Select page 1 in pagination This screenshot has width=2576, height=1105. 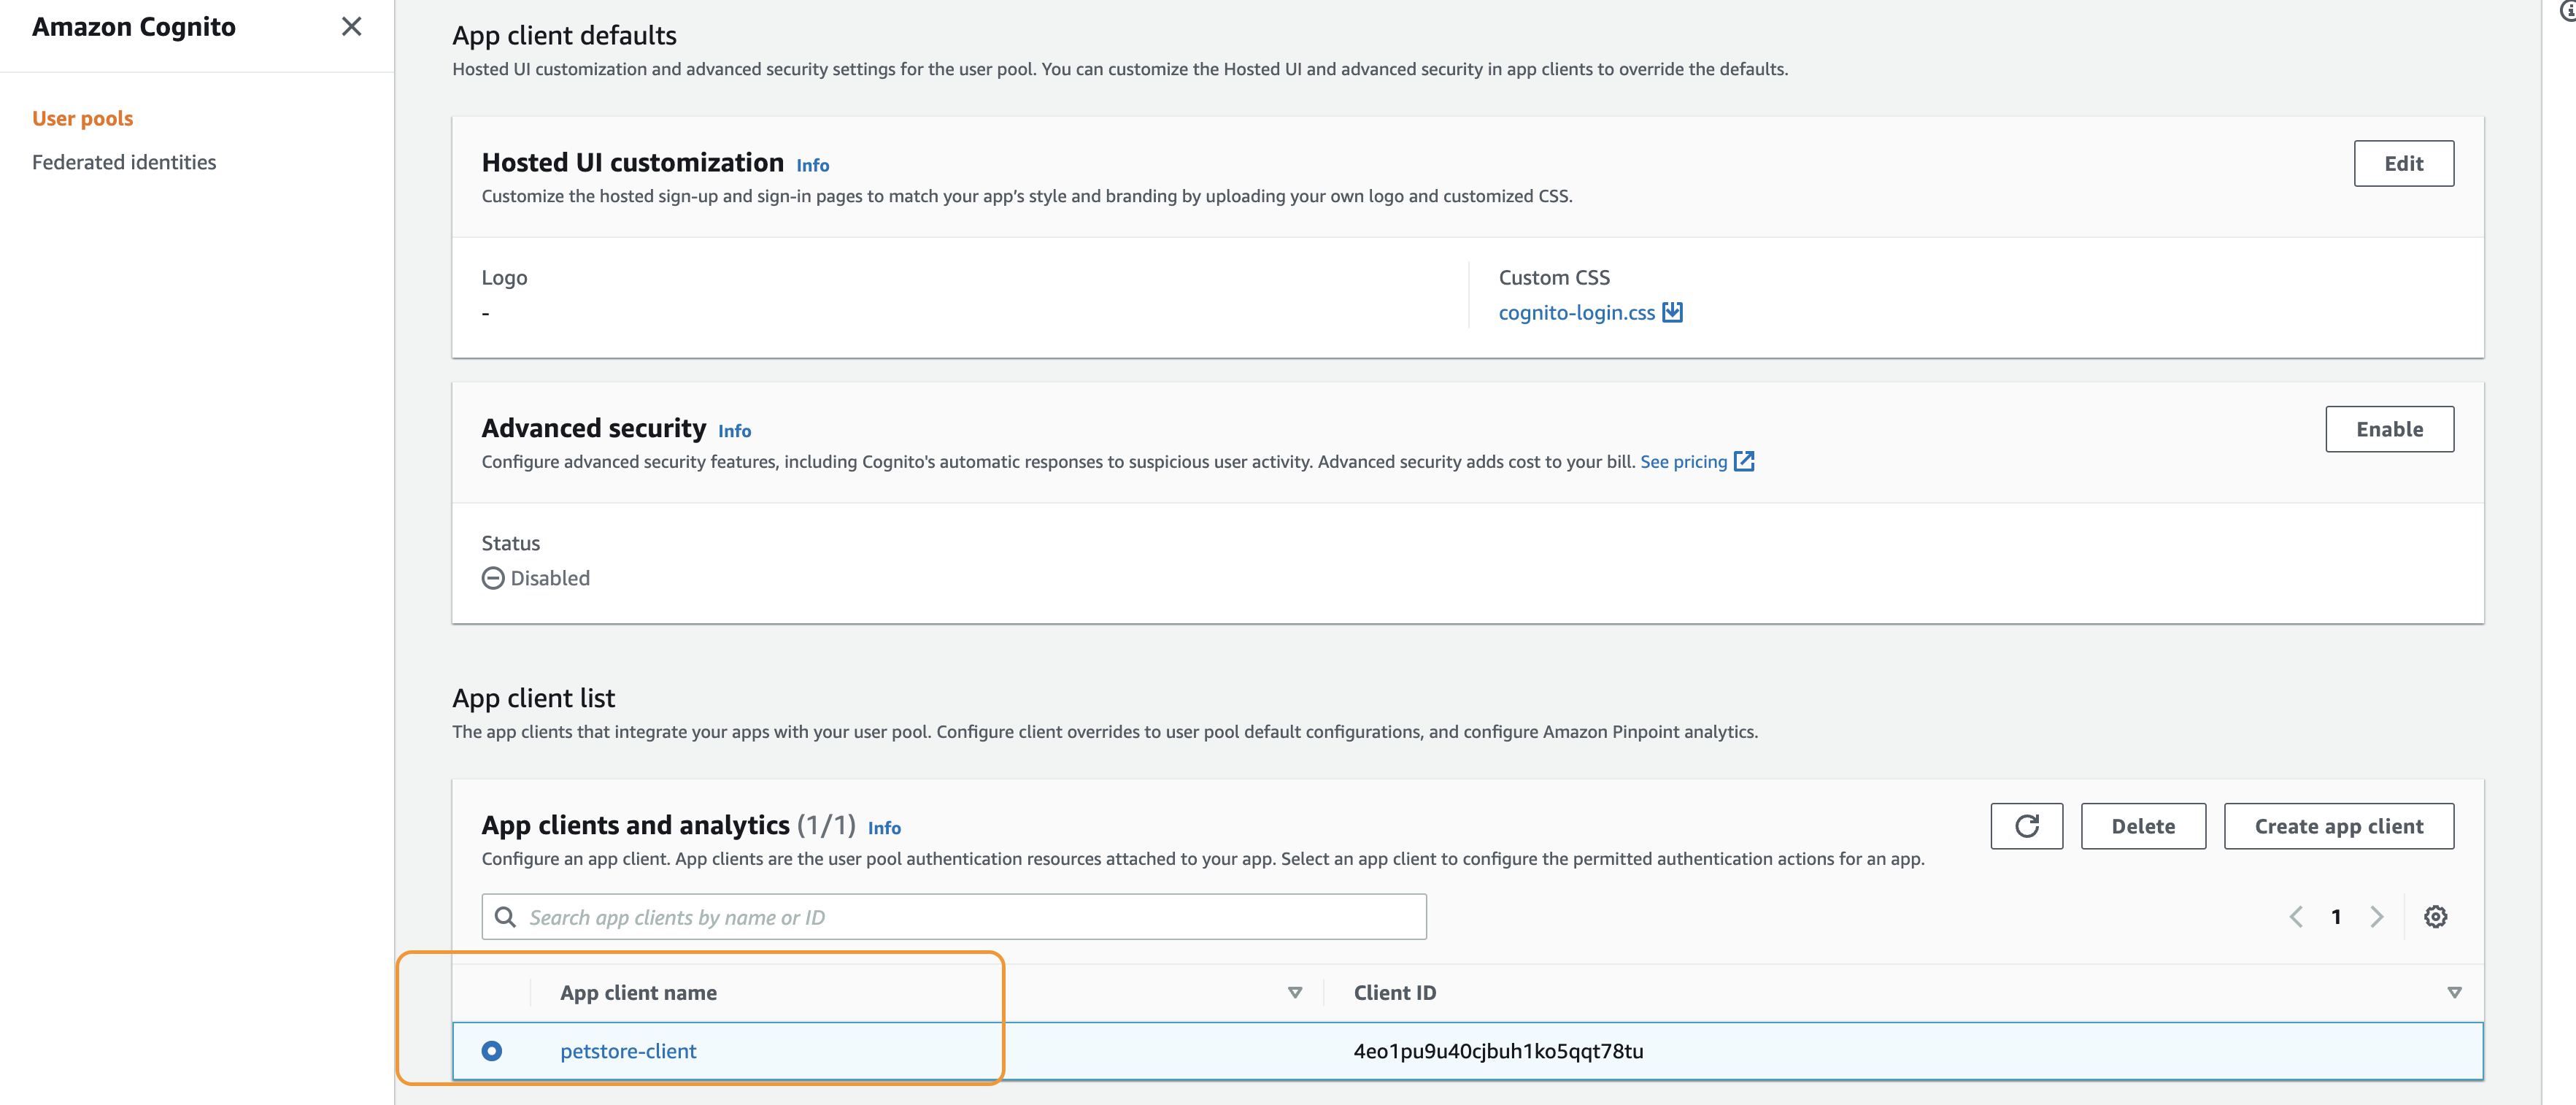coord(2336,917)
